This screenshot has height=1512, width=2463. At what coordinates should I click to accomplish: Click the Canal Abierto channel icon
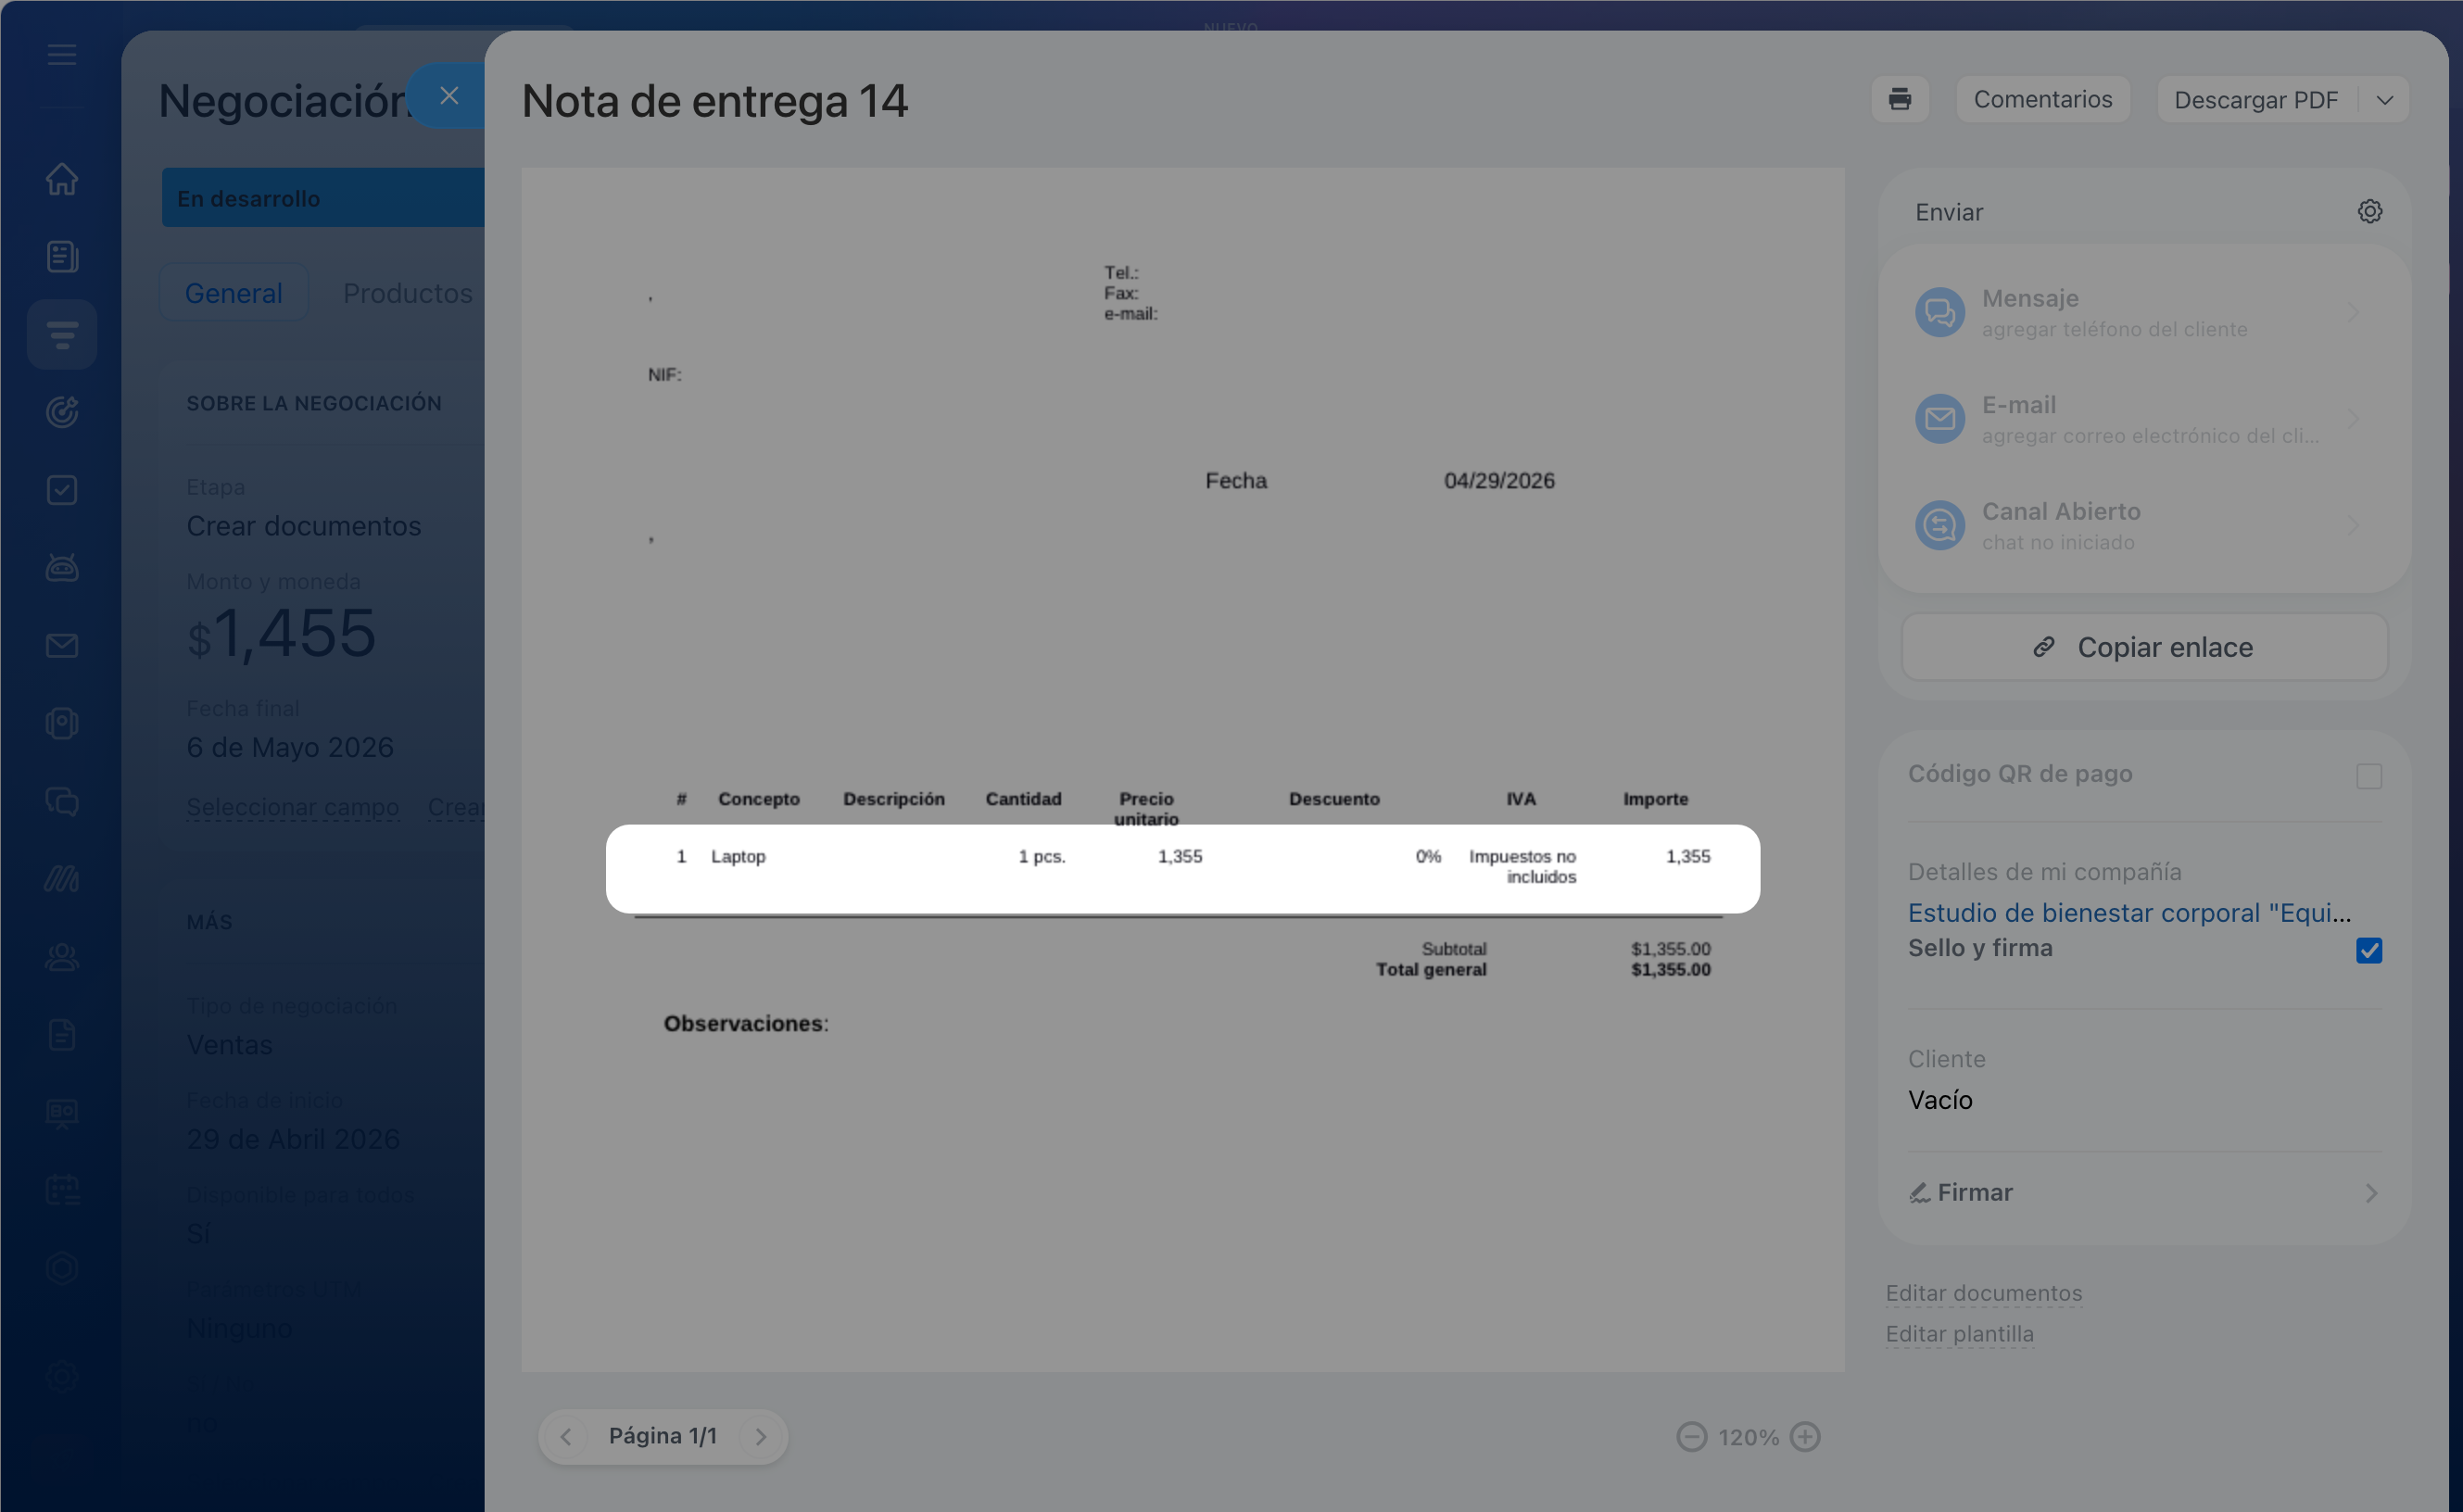(1939, 525)
